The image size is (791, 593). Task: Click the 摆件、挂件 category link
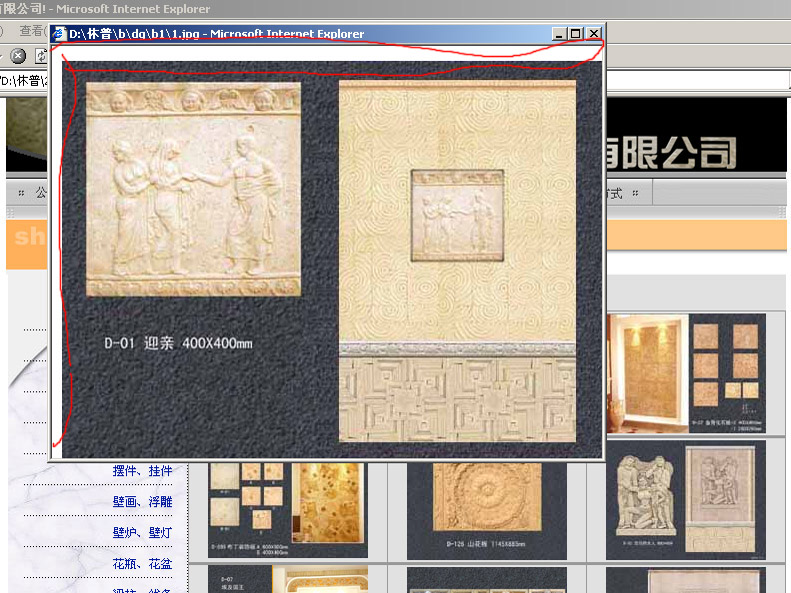[x=142, y=471]
